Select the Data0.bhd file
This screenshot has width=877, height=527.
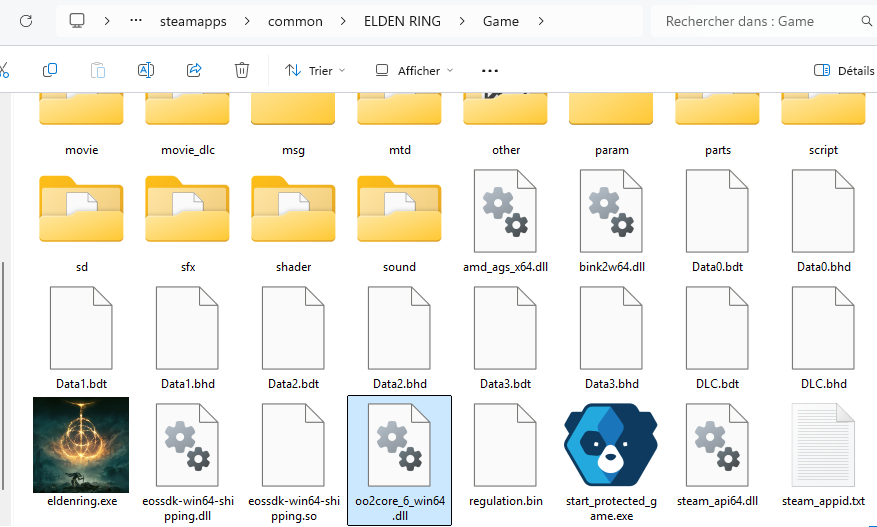point(823,222)
